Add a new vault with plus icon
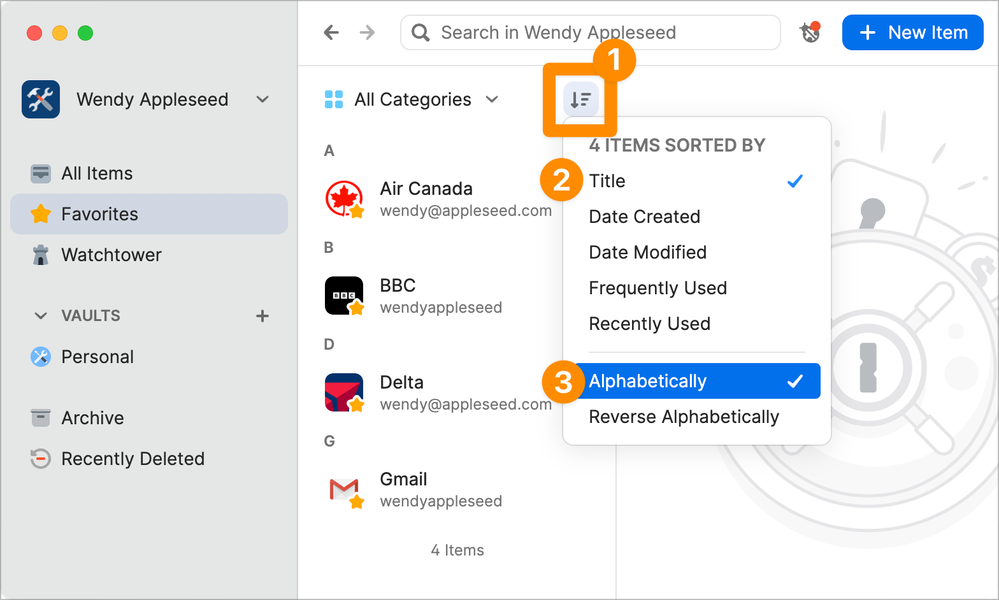The image size is (999, 600). [x=262, y=316]
